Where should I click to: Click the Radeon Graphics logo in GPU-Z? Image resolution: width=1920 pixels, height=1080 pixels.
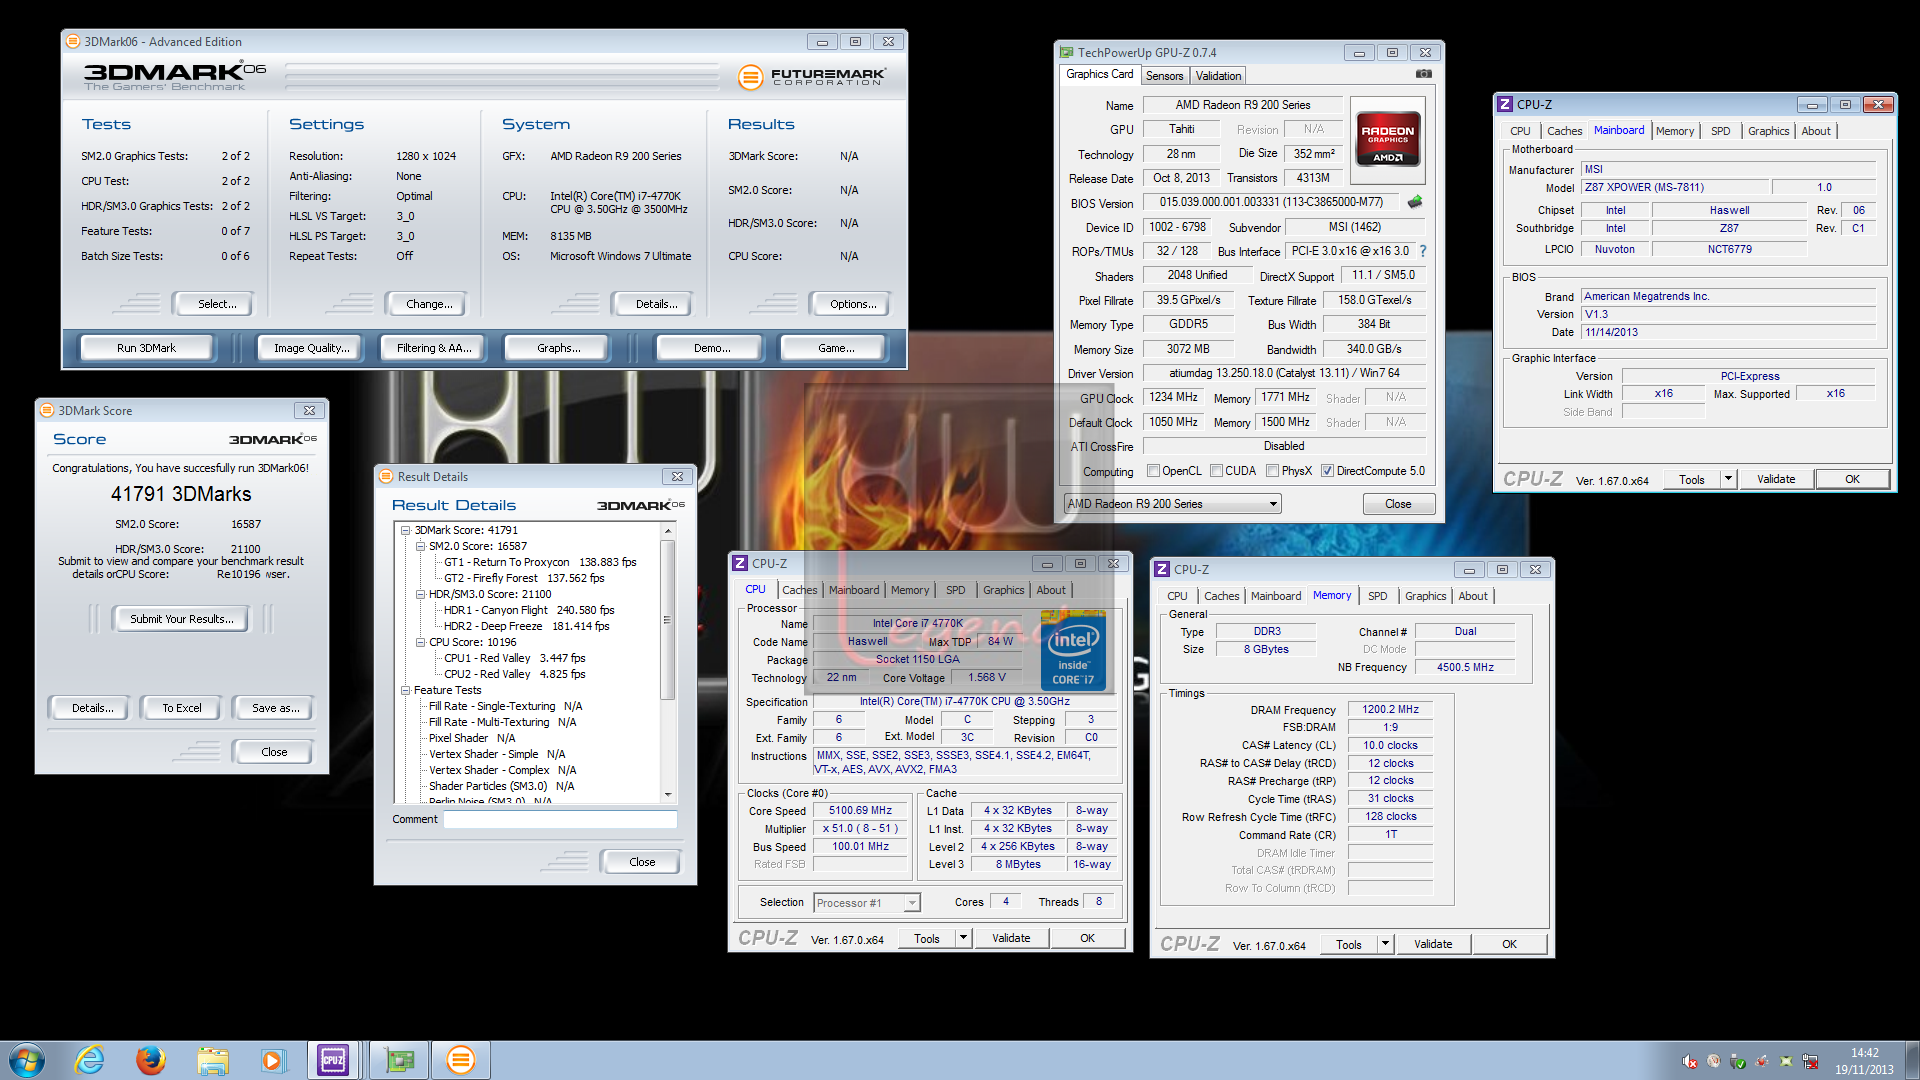[x=1388, y=138]
